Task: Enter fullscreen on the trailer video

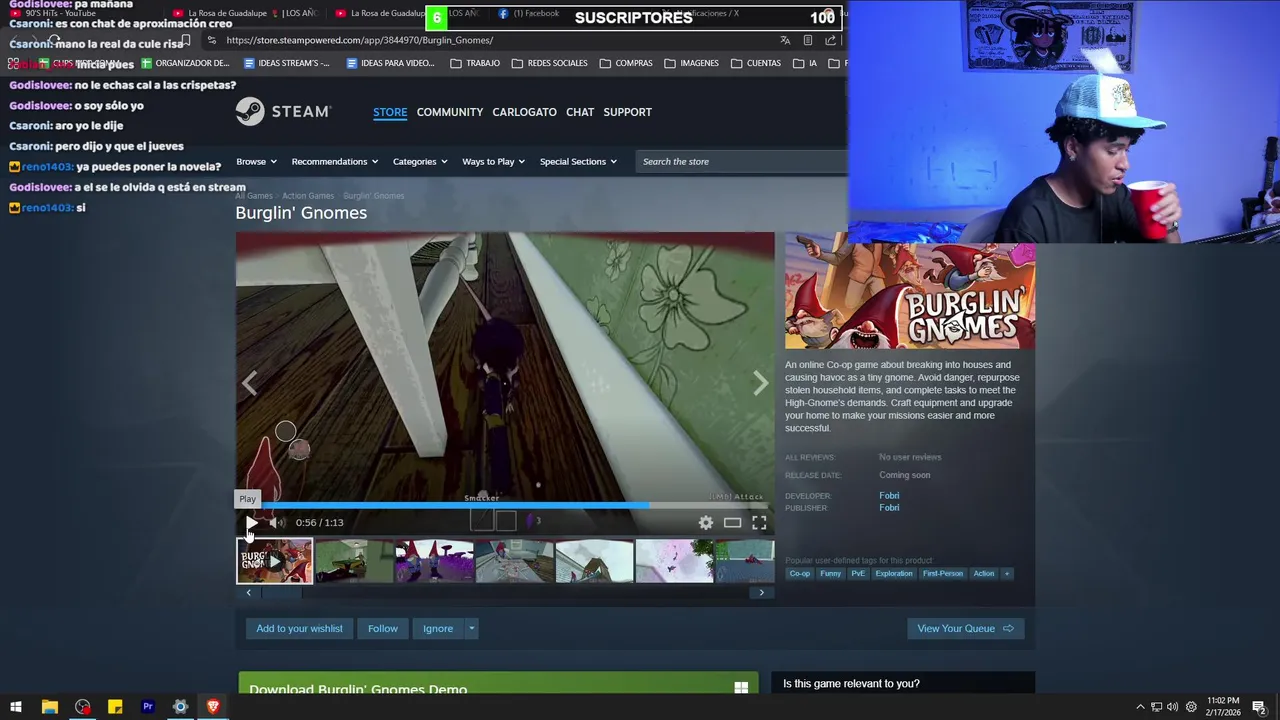Action: [759, 522]
